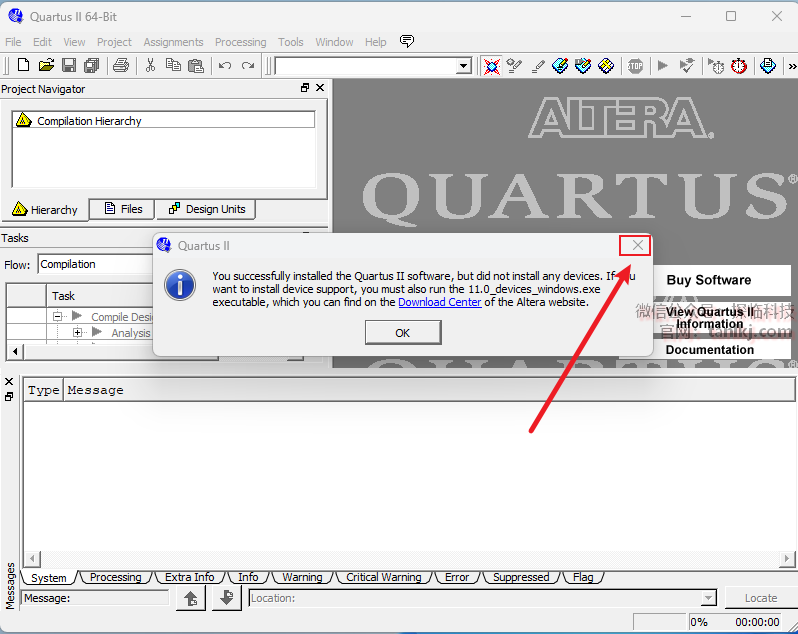Viewport: 798px width, 634px height.
Task: Close the Messages panel
Action: coord(9,381)
